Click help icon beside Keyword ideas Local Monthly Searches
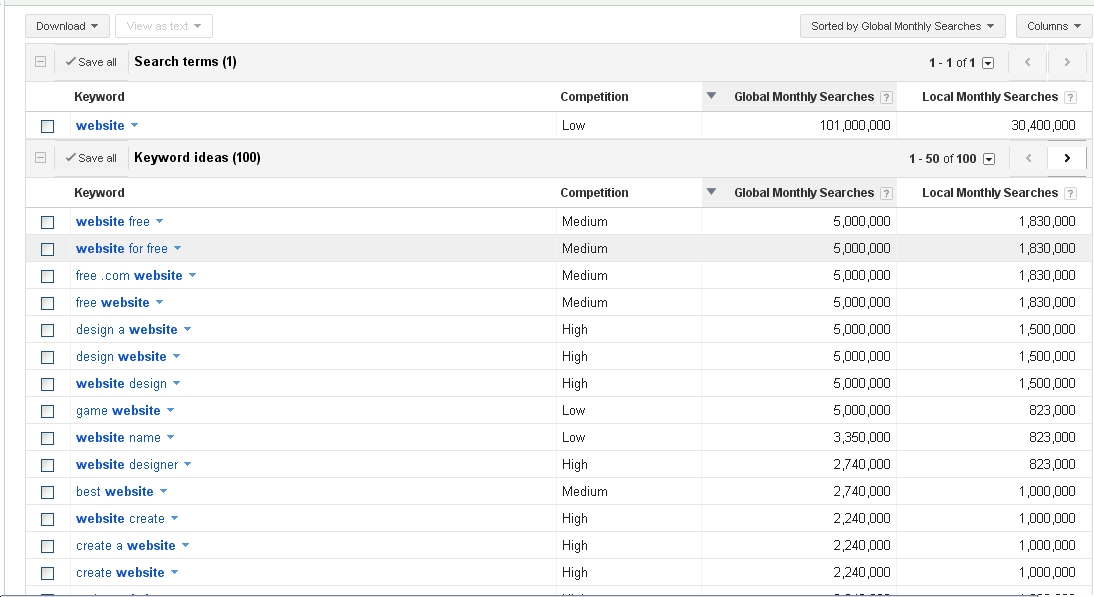 tap(1071, 194)
